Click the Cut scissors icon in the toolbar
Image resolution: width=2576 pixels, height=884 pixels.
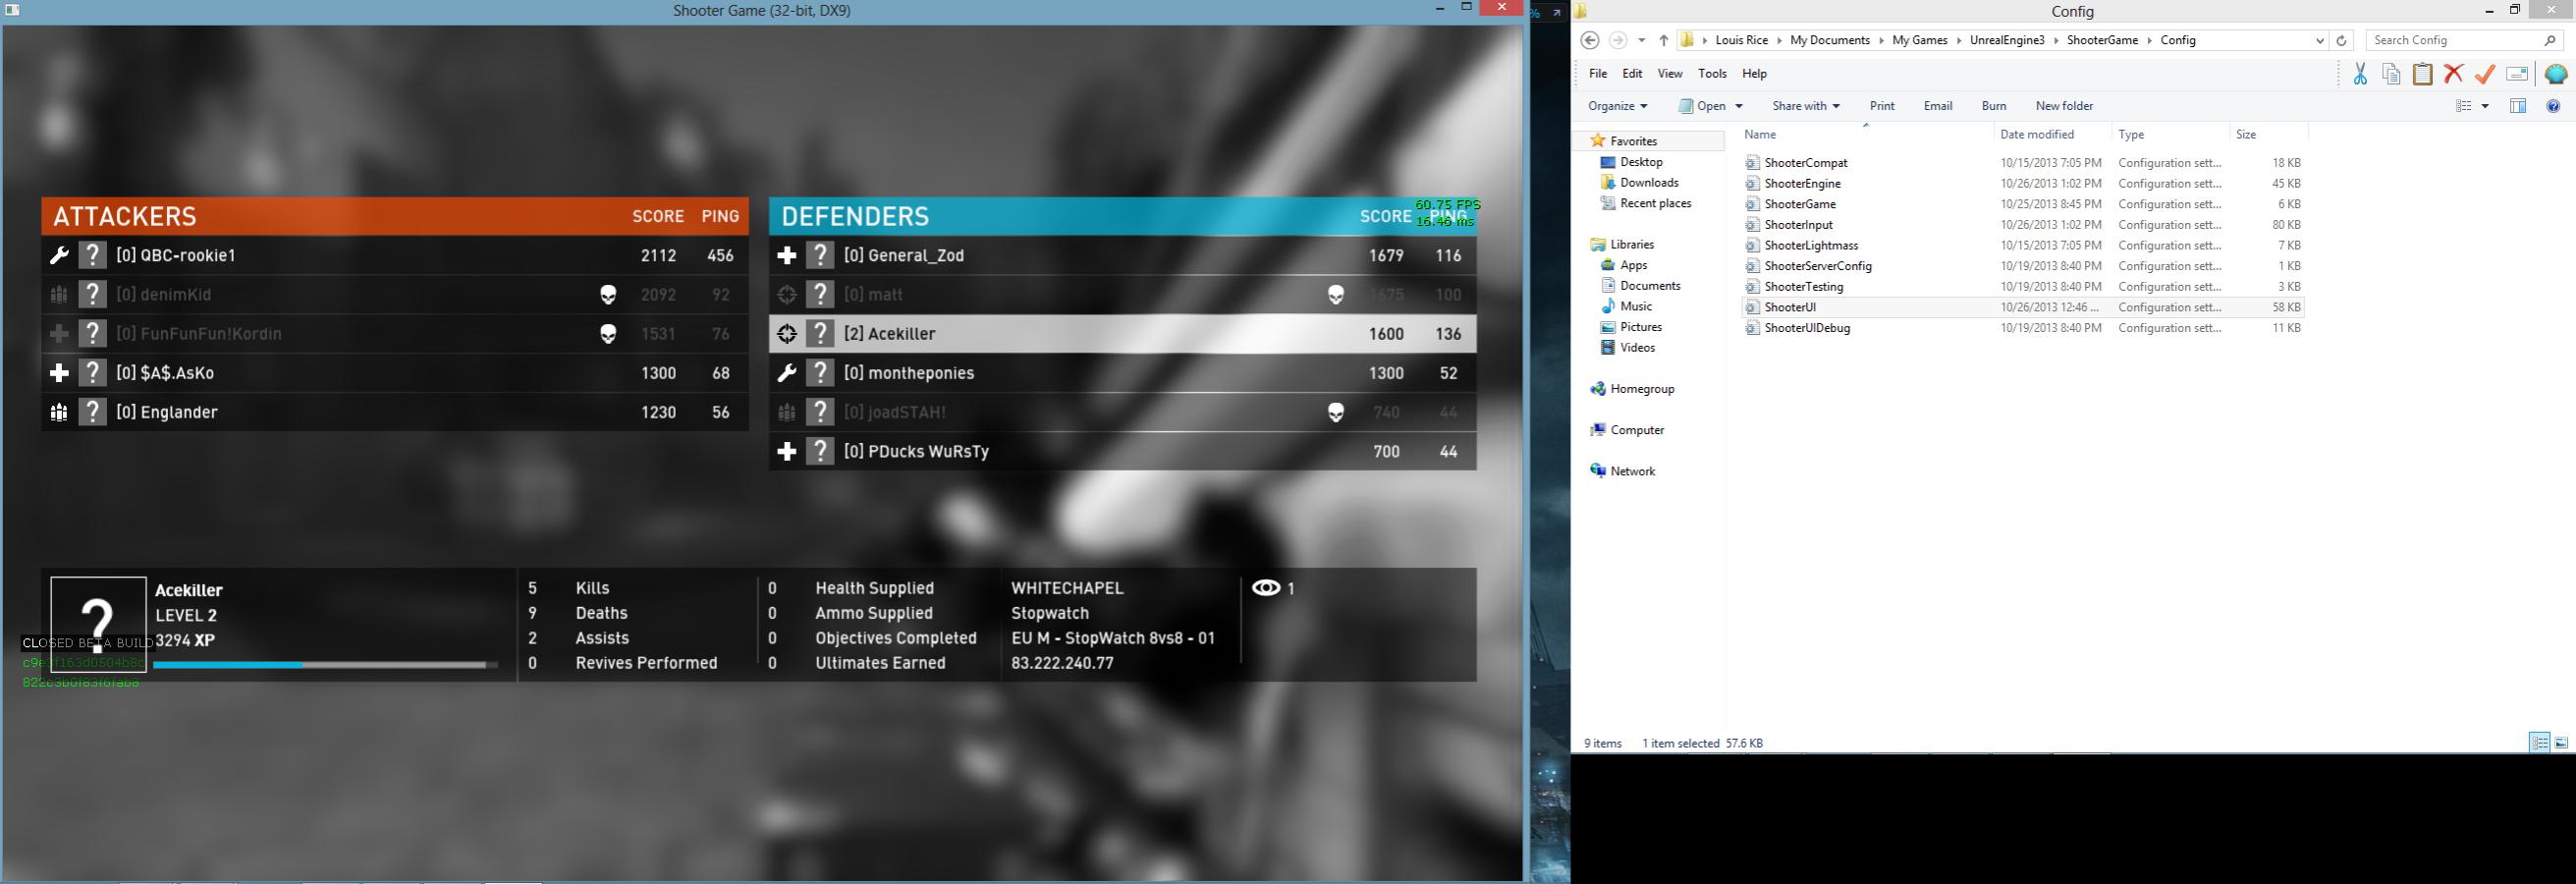[x=2360, y=75]
